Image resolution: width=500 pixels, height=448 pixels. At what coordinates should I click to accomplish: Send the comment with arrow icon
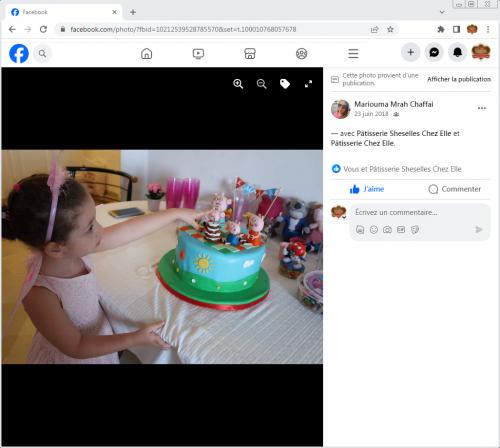point(479,229)
